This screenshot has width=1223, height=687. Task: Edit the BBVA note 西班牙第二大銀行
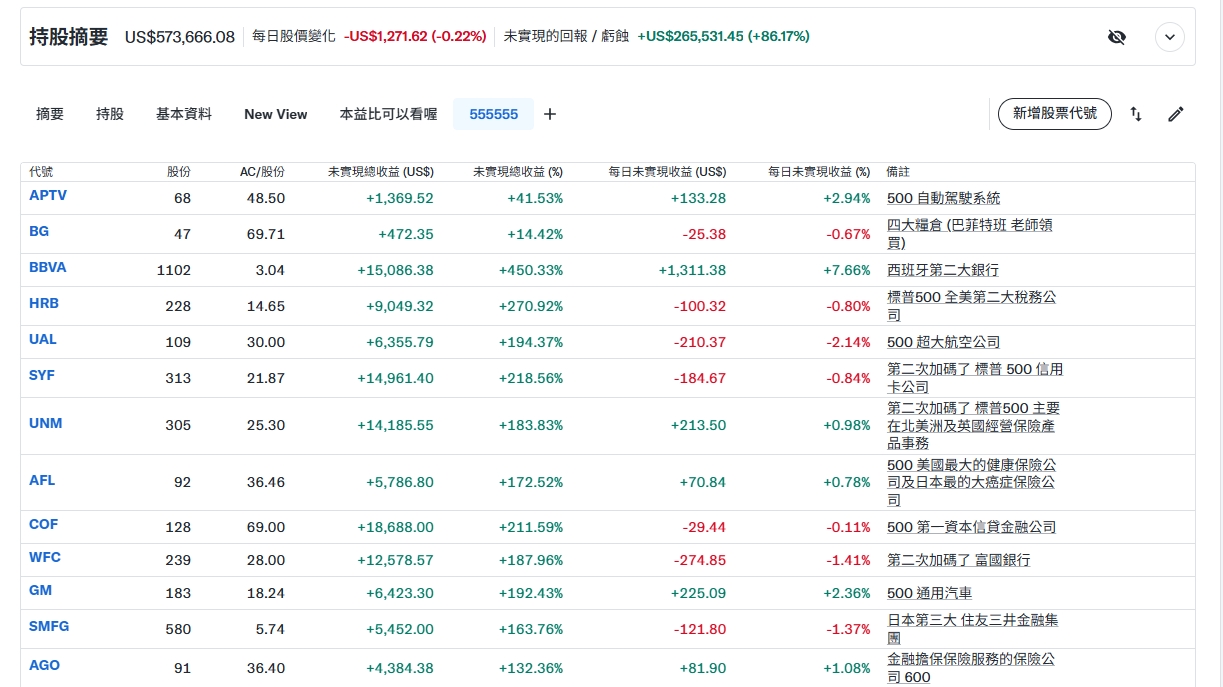(943, 270)
